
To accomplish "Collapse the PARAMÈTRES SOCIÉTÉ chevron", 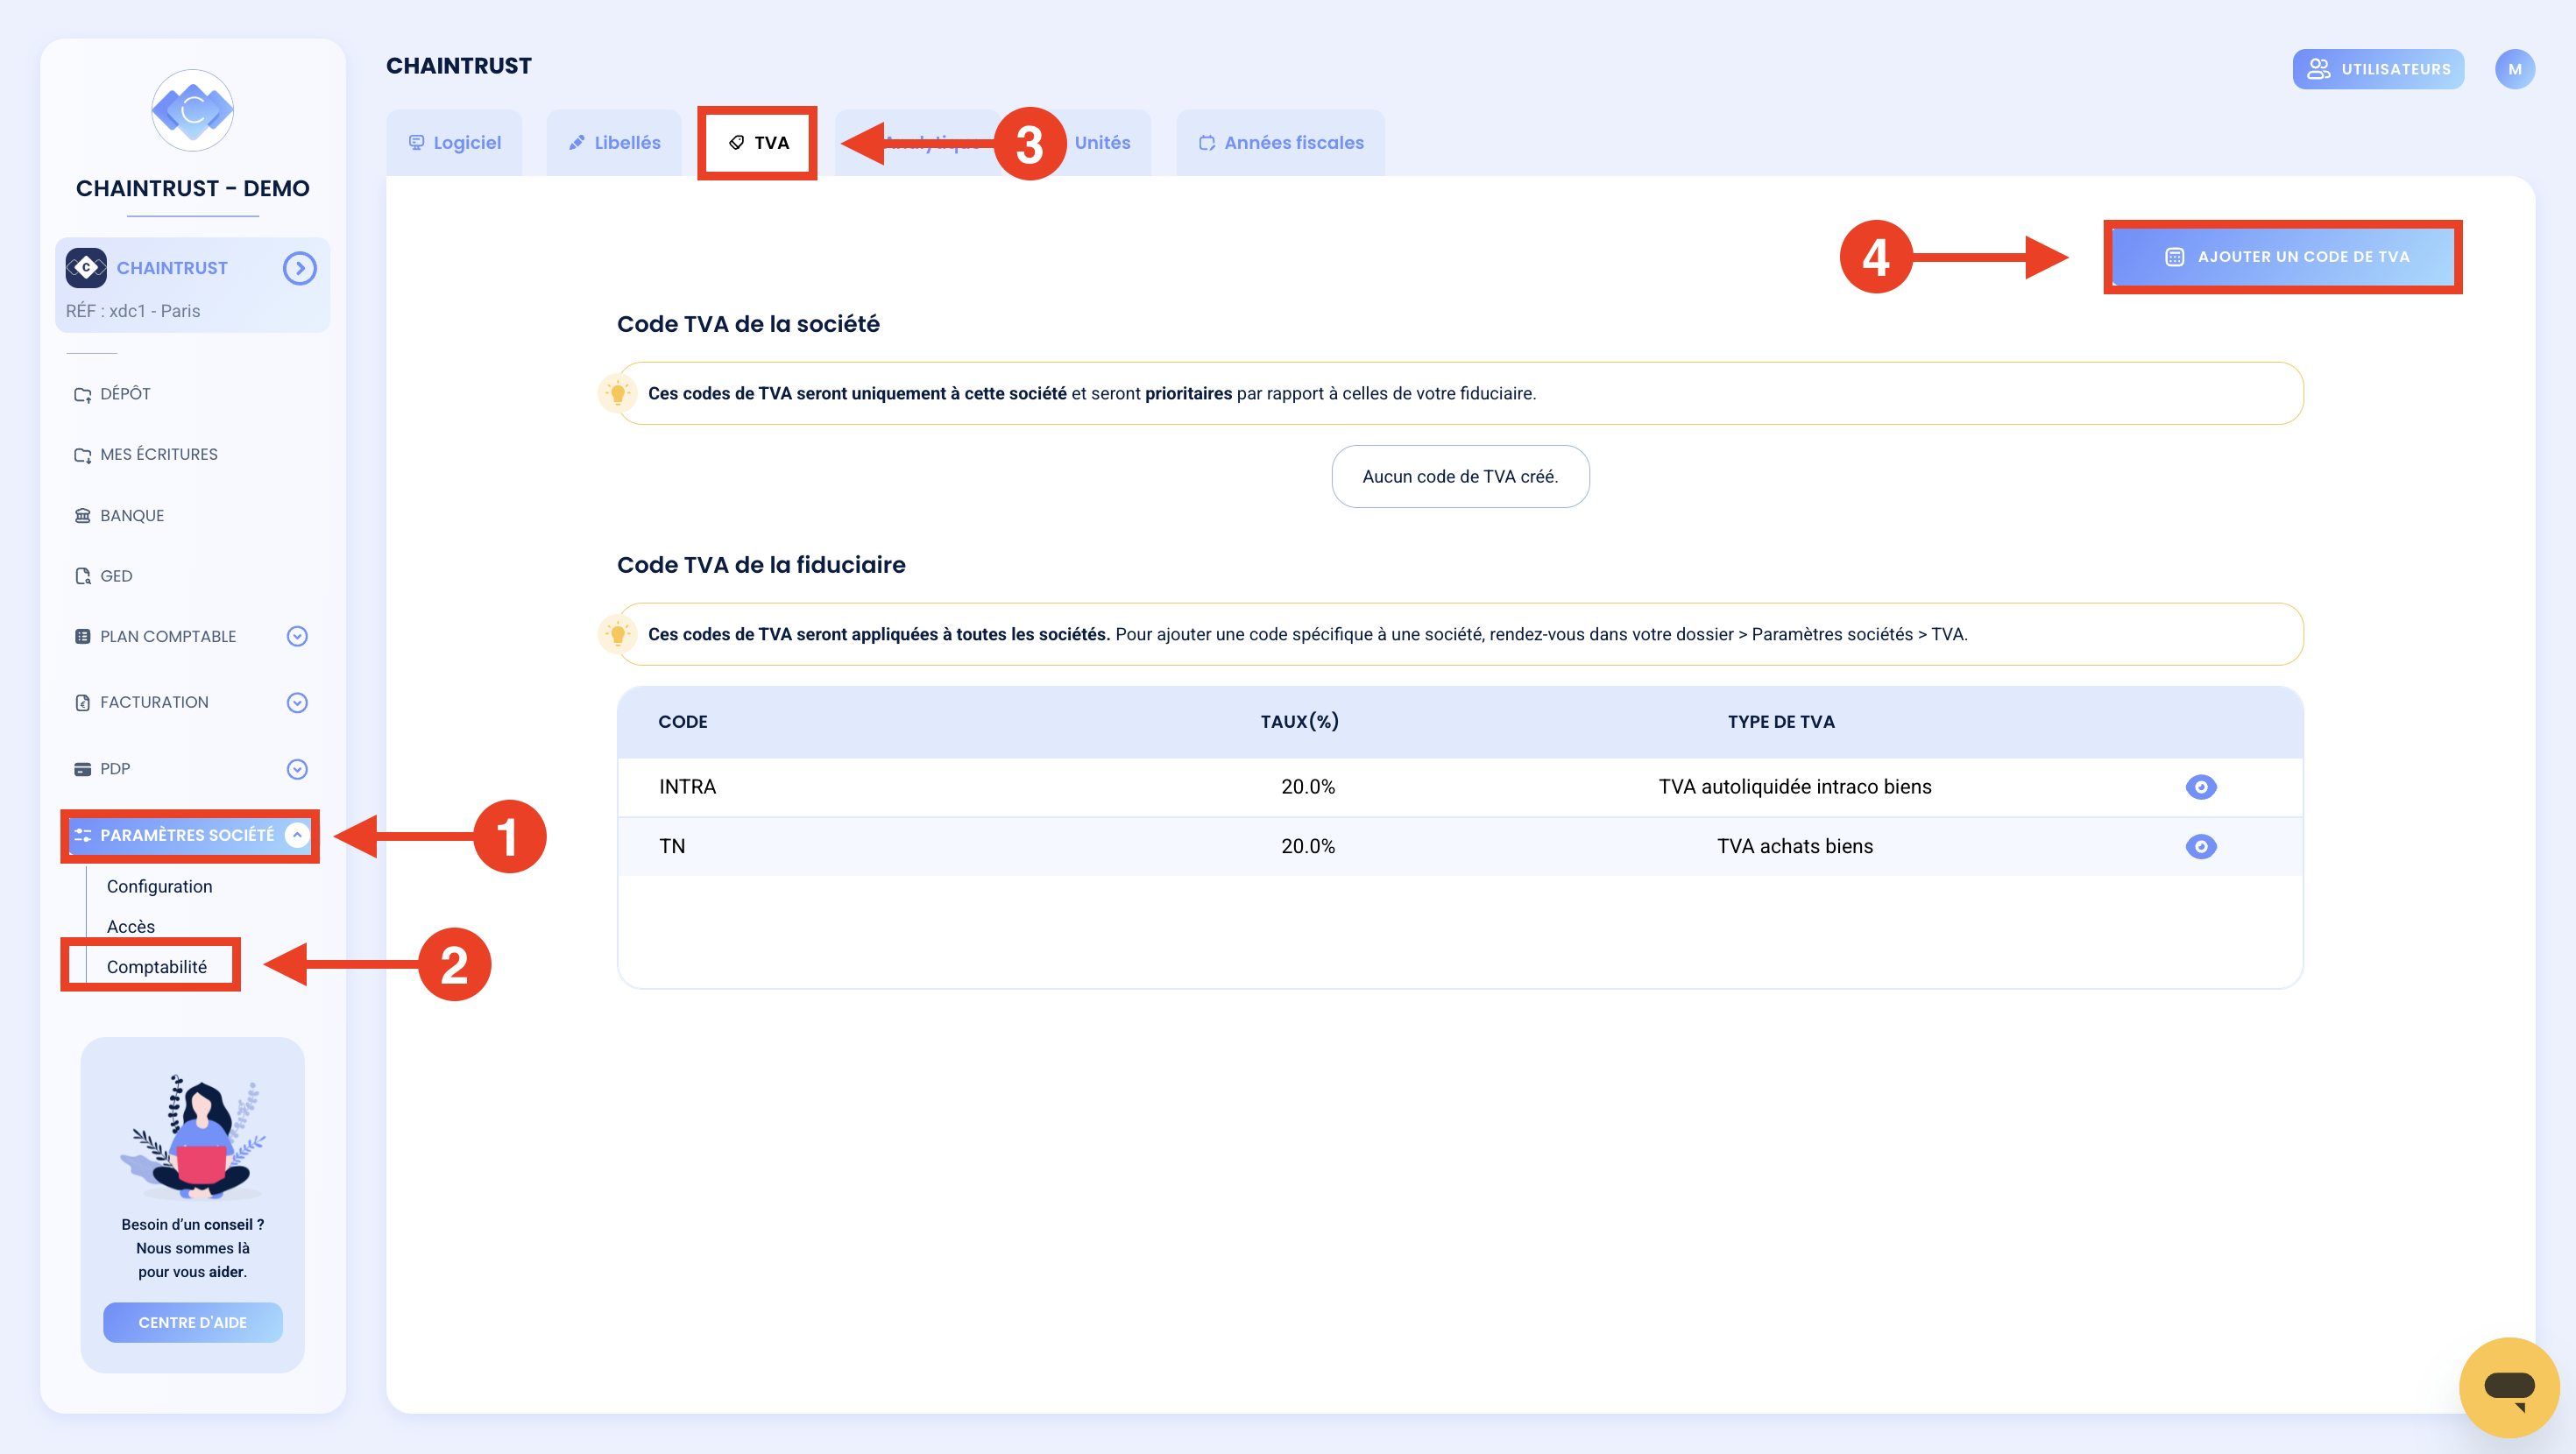I will point(297,835).
